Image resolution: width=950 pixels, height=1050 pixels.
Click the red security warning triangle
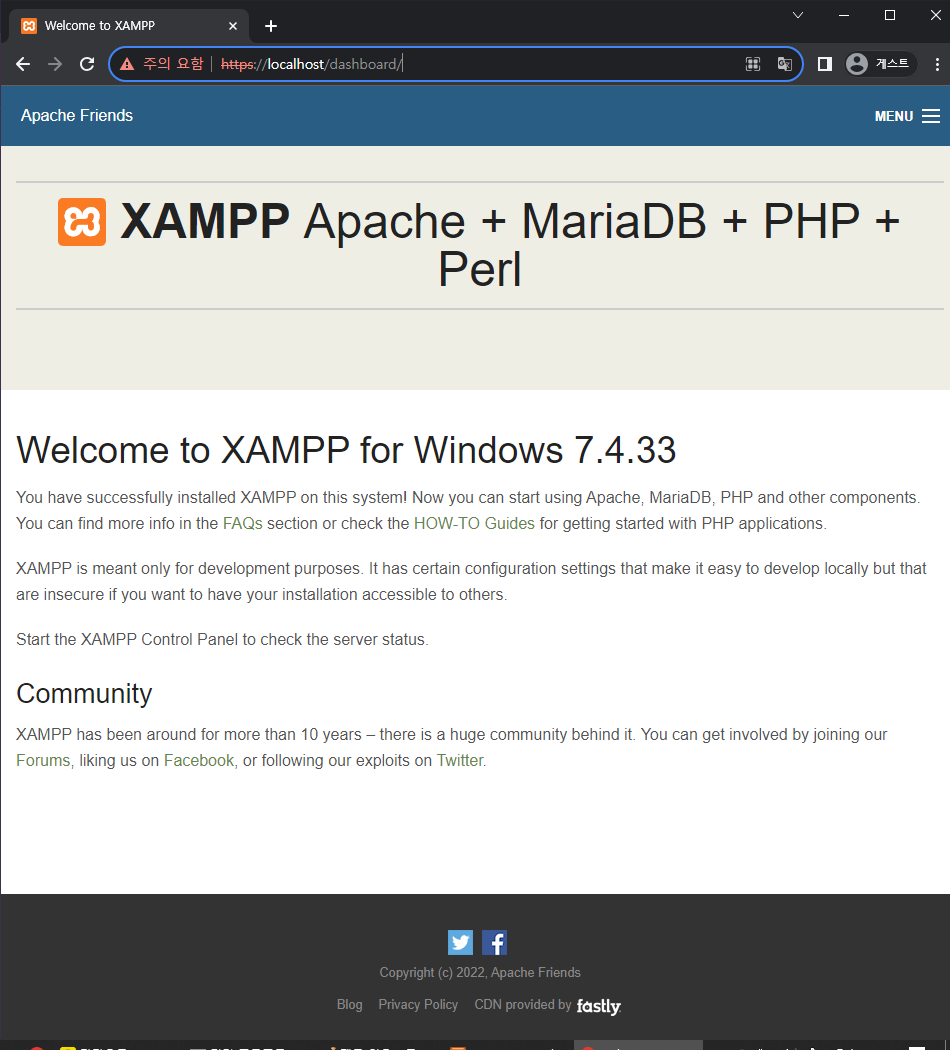127,64
